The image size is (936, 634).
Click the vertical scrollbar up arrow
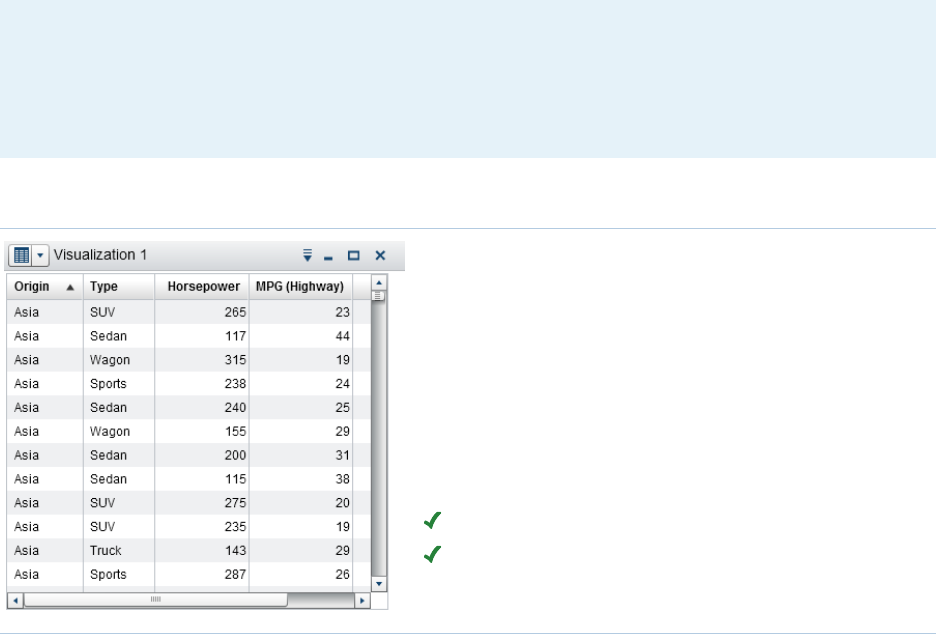379,282
